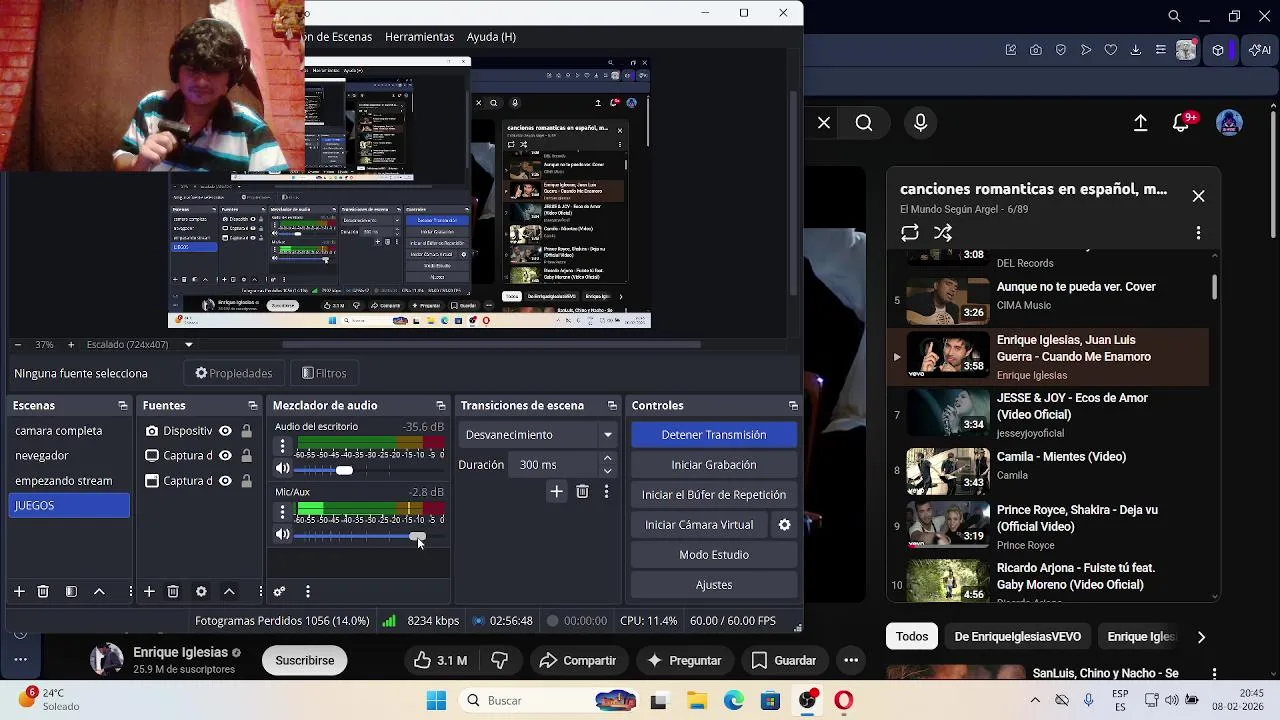Open Audio del escritorio options three-dots
The height and width of the screenshot is (720, 1280).
pyautogui.click(x=282, y=447)
